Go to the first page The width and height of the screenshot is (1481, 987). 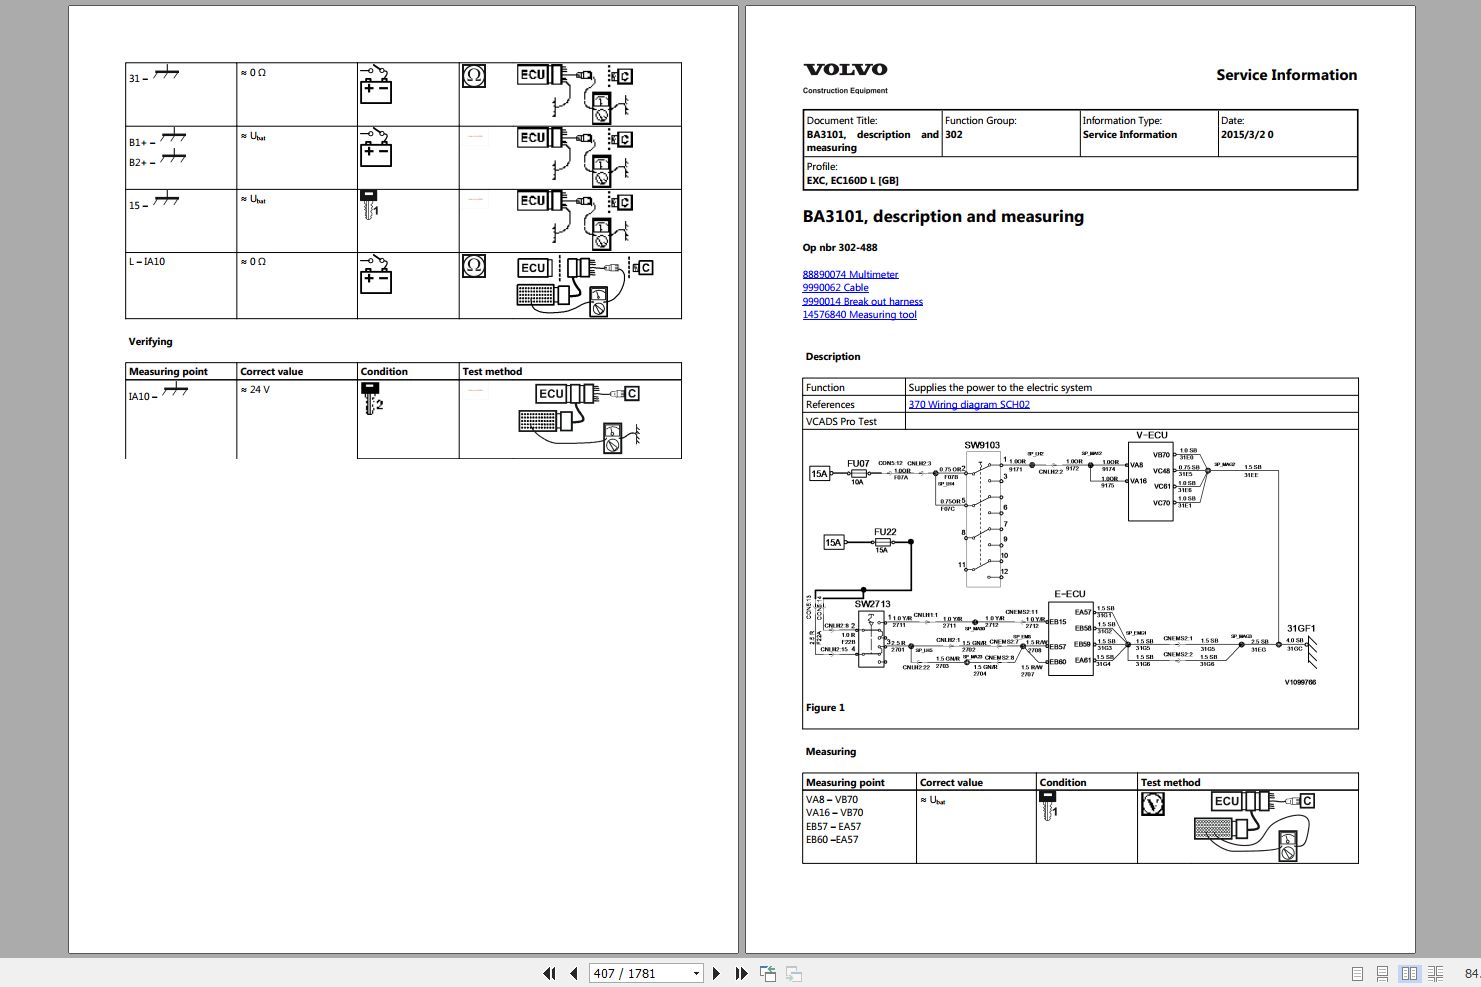click(549, 973)
